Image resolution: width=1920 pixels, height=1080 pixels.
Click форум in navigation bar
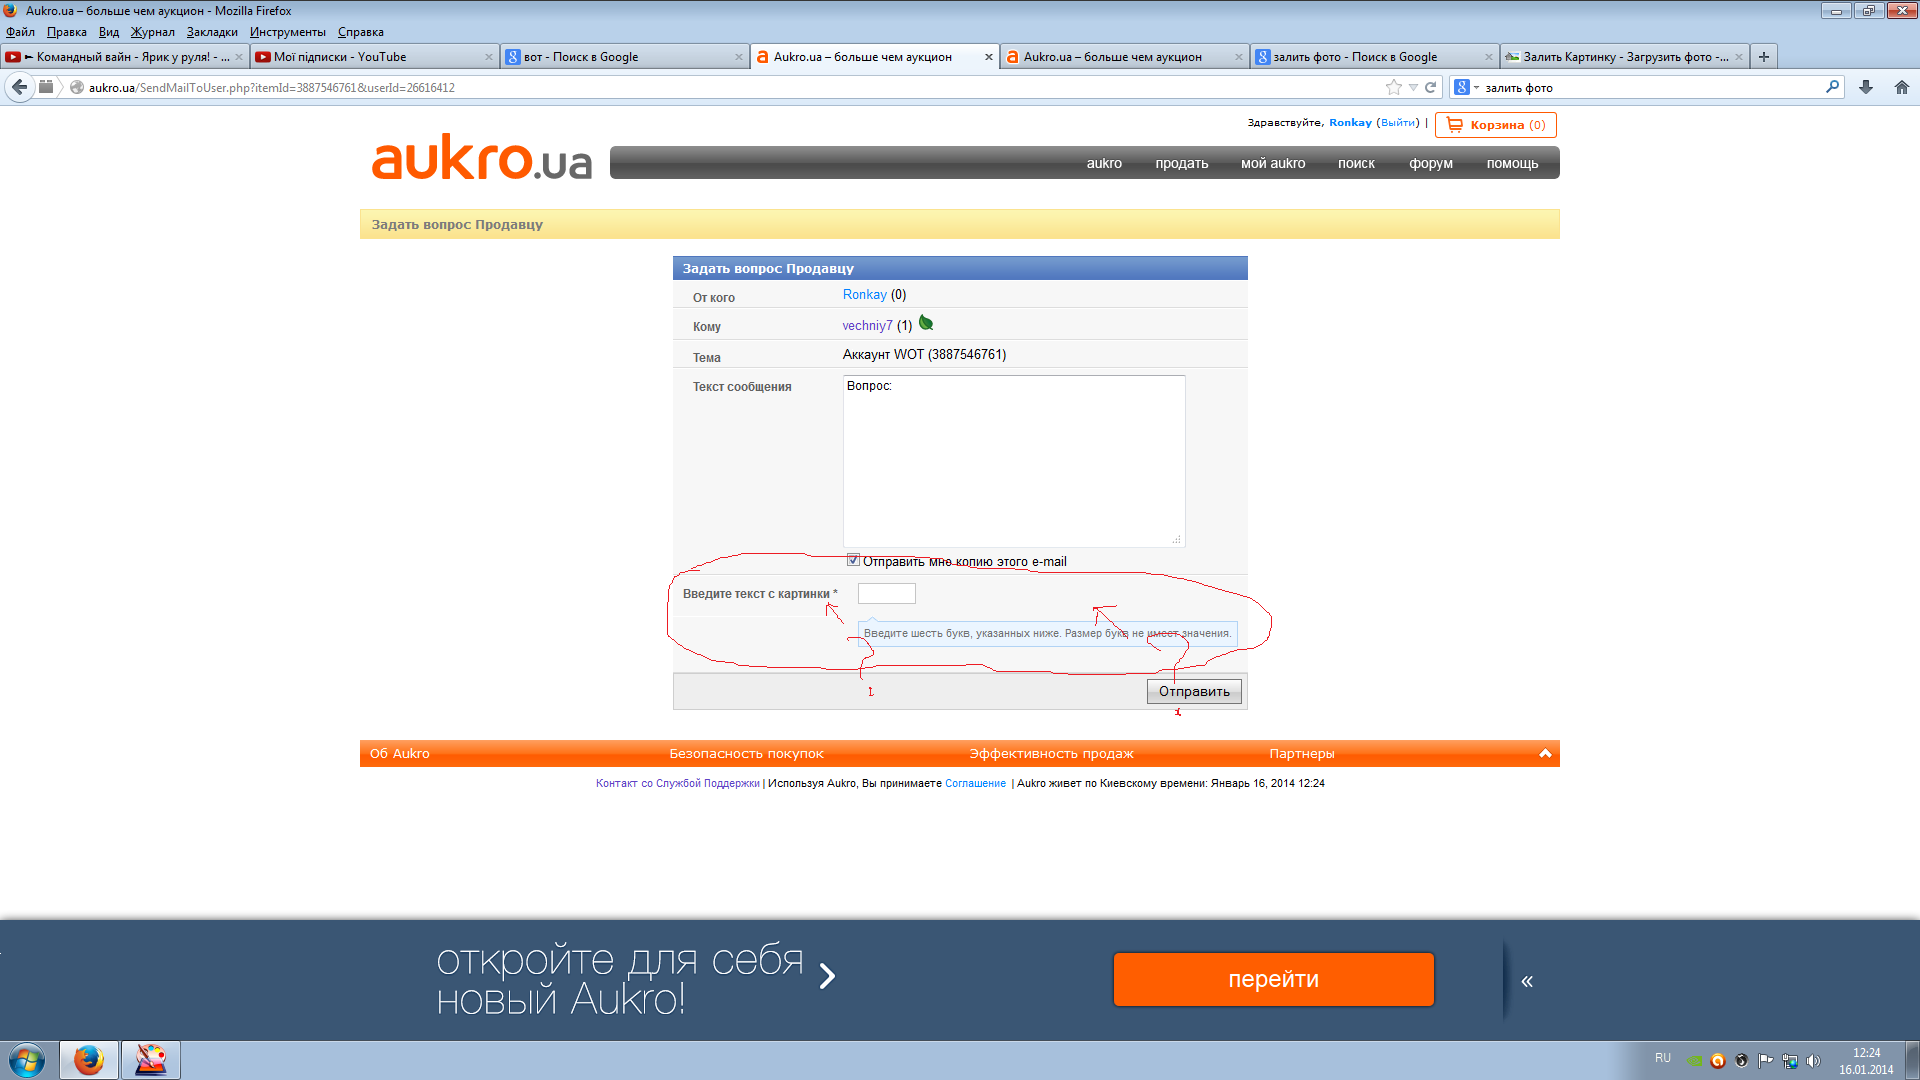pos(1431,163)
